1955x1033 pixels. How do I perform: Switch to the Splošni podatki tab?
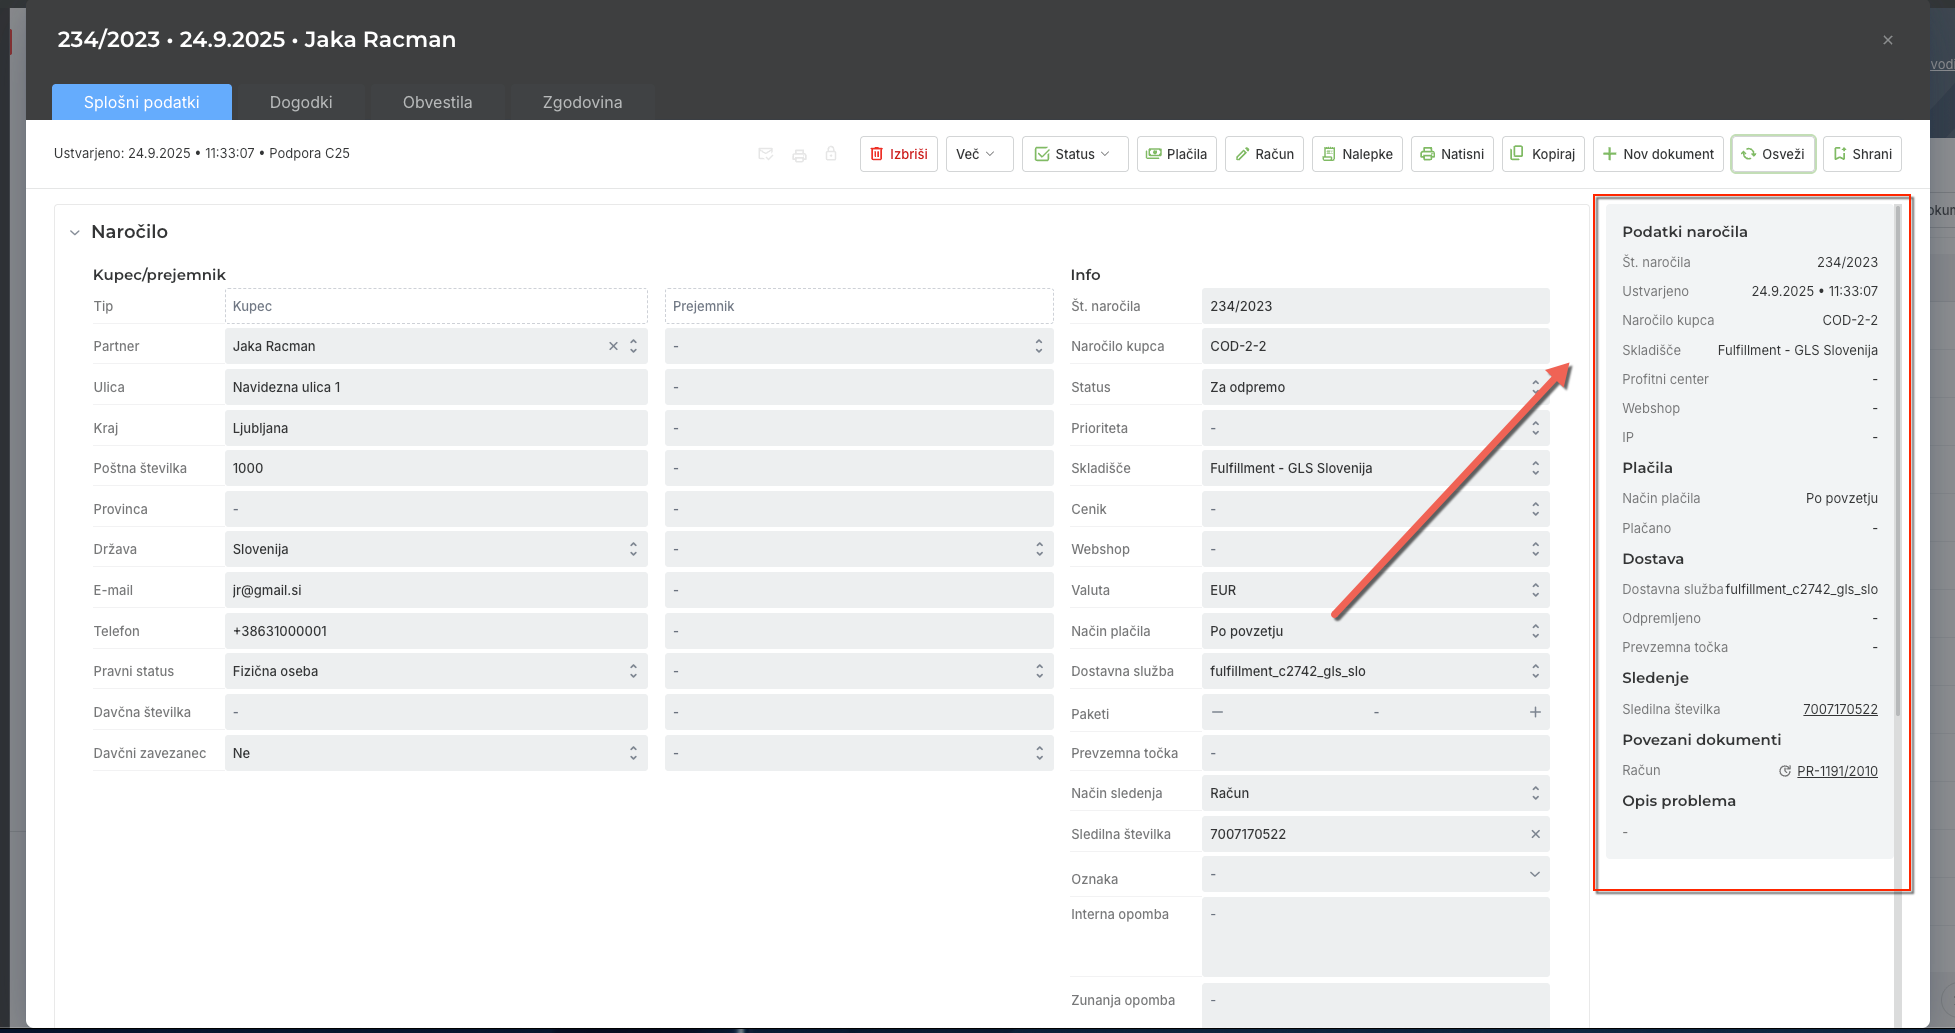click(x=142, y=102)
